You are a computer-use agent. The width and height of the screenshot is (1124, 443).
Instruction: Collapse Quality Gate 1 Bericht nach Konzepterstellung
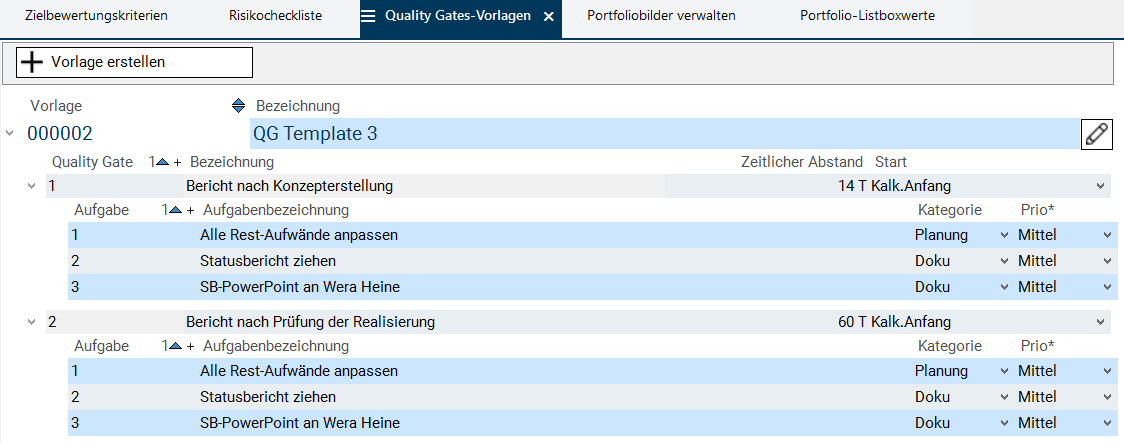pyautogui.click(x=32, y=186)
